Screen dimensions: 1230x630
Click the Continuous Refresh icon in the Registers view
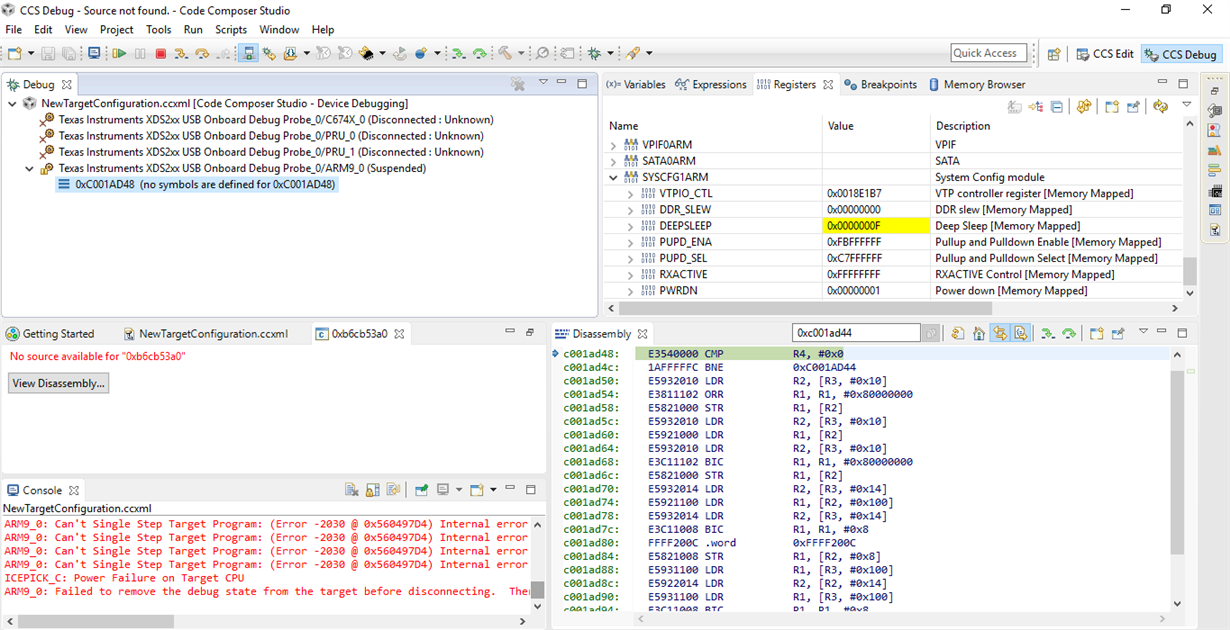click(1084, 106)
